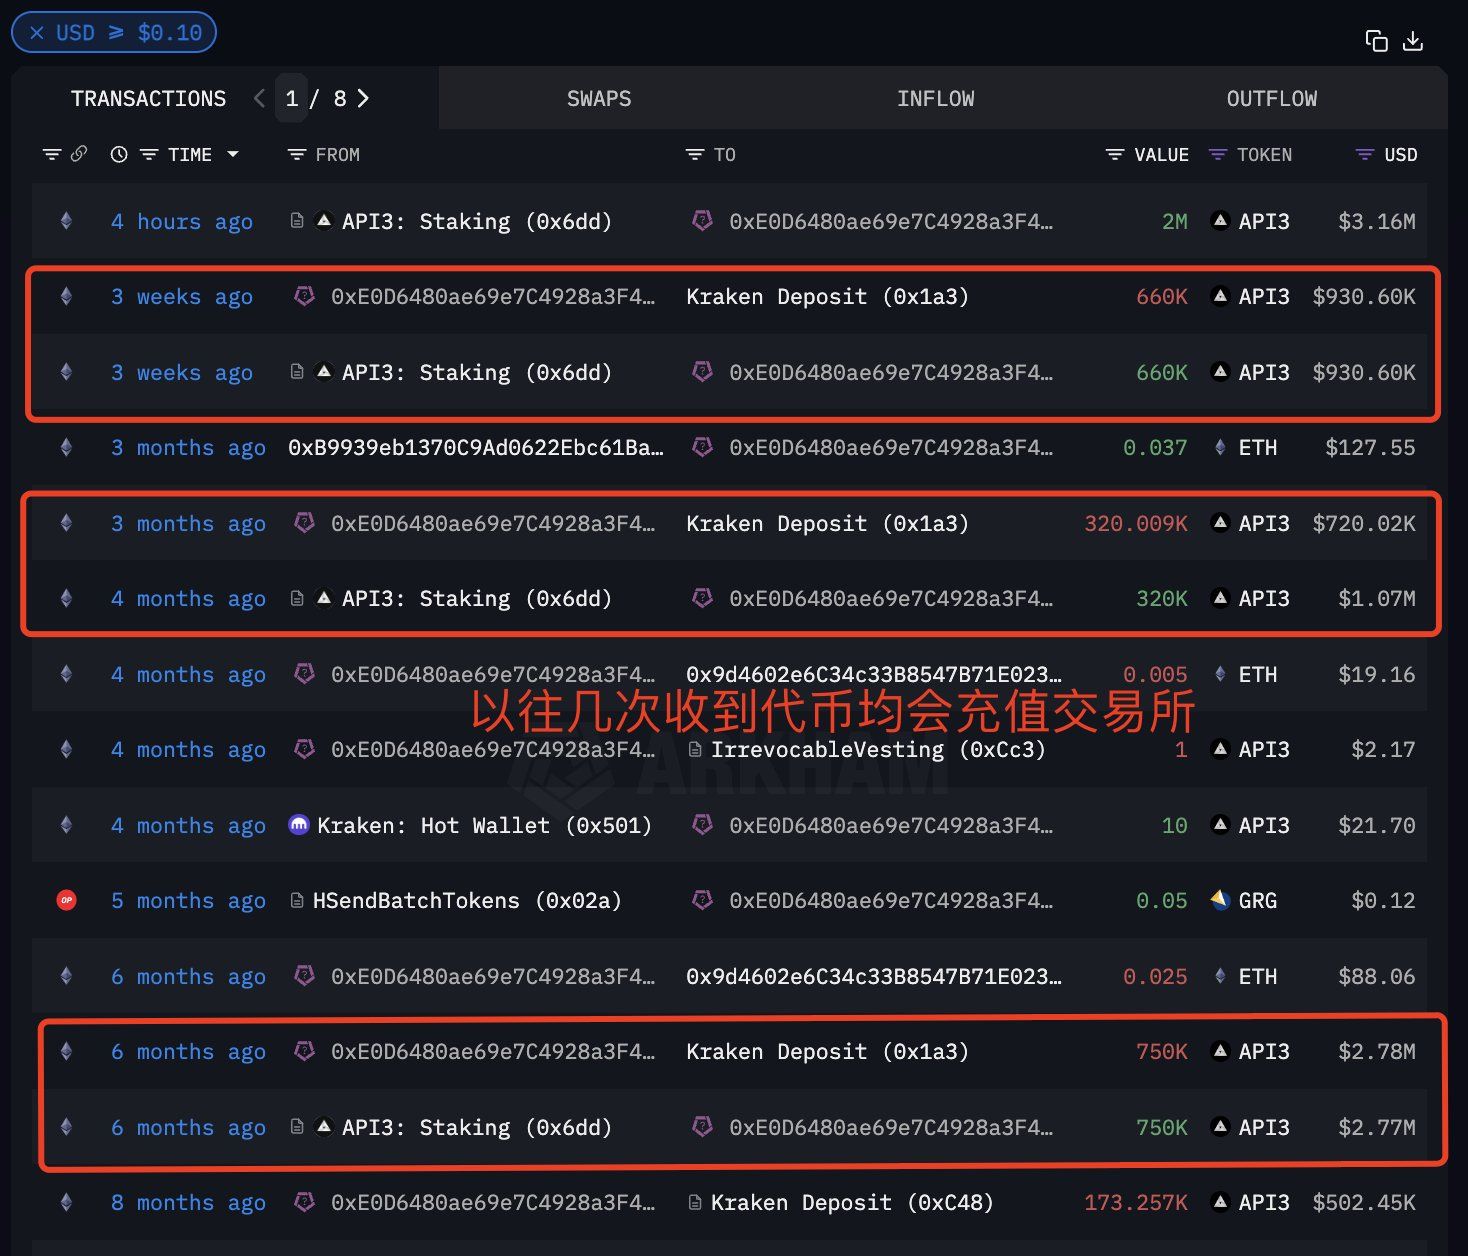1468x1256 pixels.
Task: Click Ethereum chain icon in the 4 hours ago row
Action: click(66, 221)
